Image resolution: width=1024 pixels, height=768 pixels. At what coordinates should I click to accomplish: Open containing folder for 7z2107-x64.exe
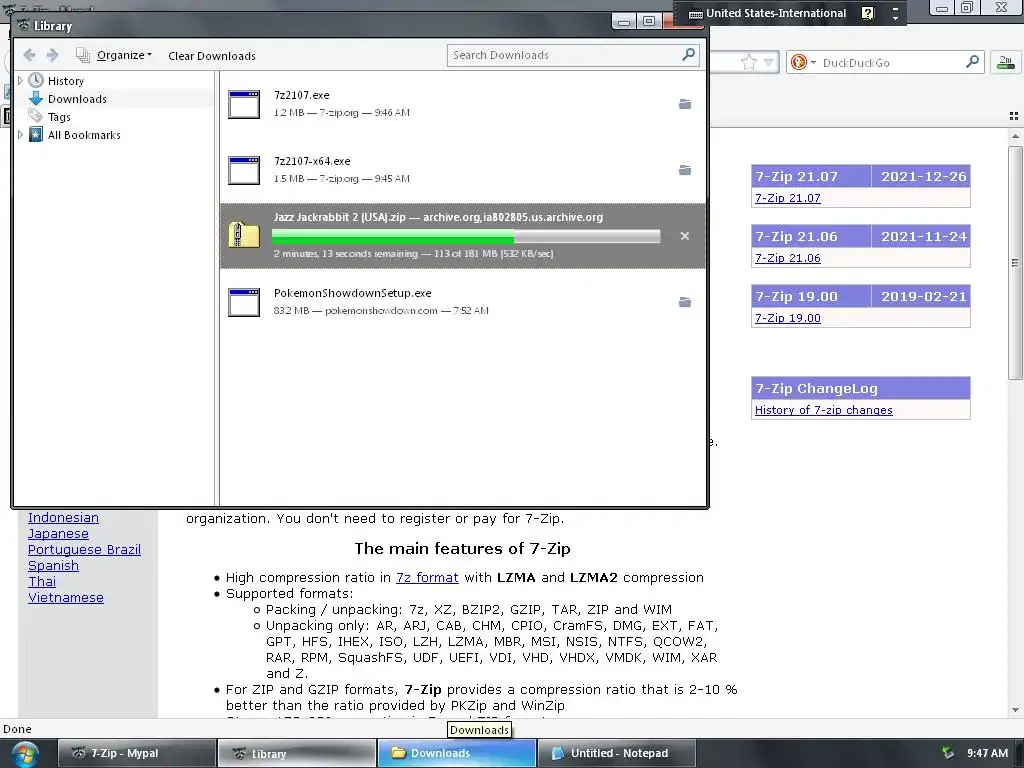[x=684, y=170]
